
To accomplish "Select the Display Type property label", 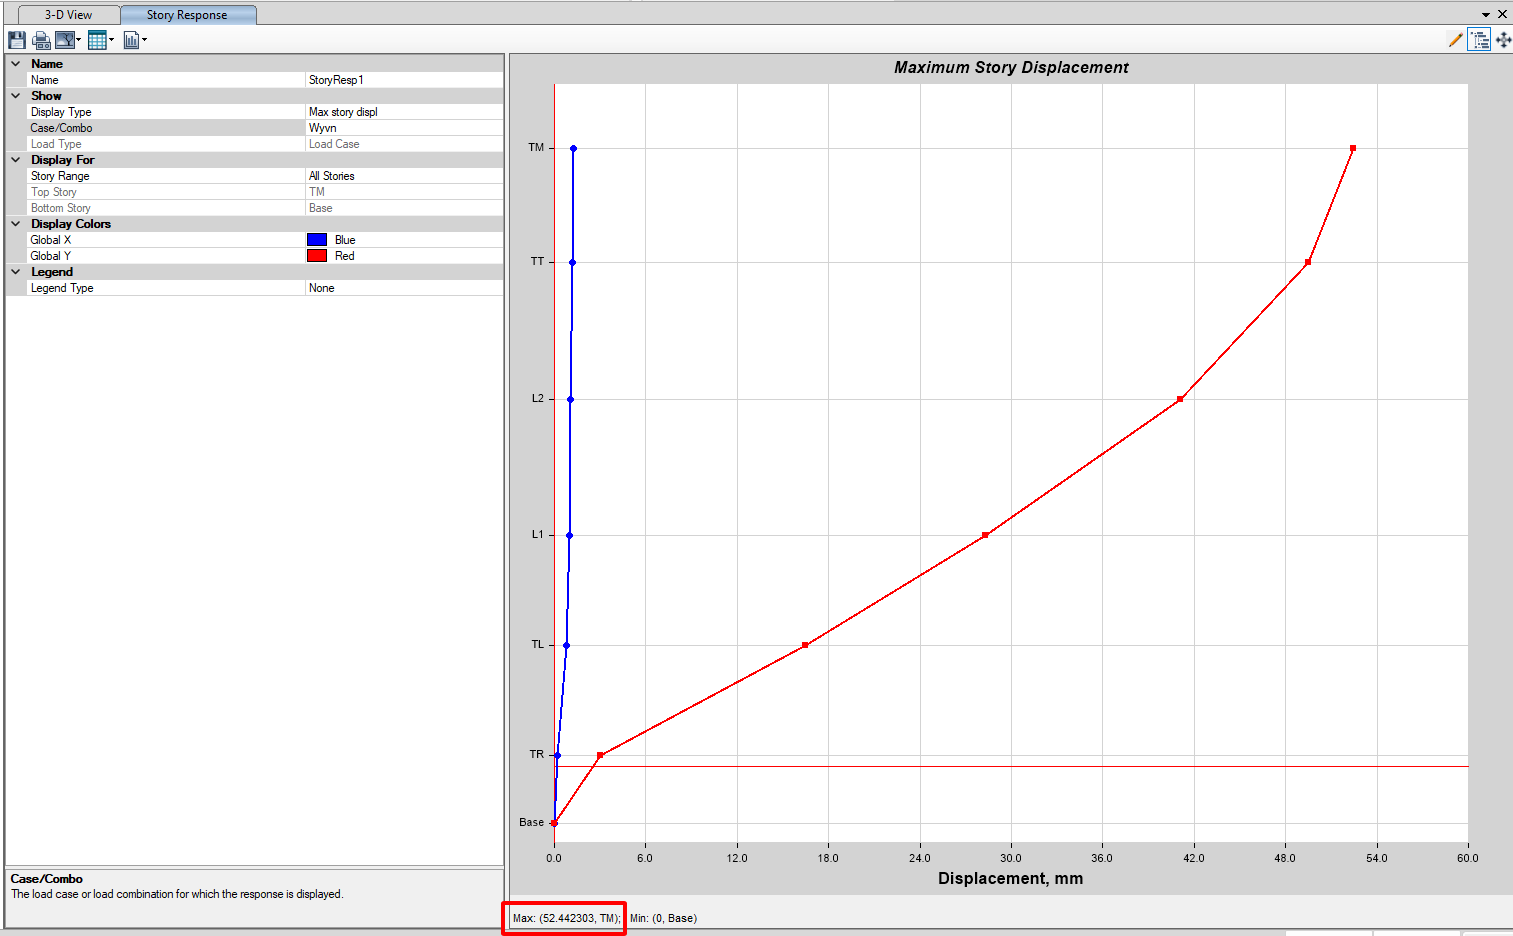I will point(61,112).
